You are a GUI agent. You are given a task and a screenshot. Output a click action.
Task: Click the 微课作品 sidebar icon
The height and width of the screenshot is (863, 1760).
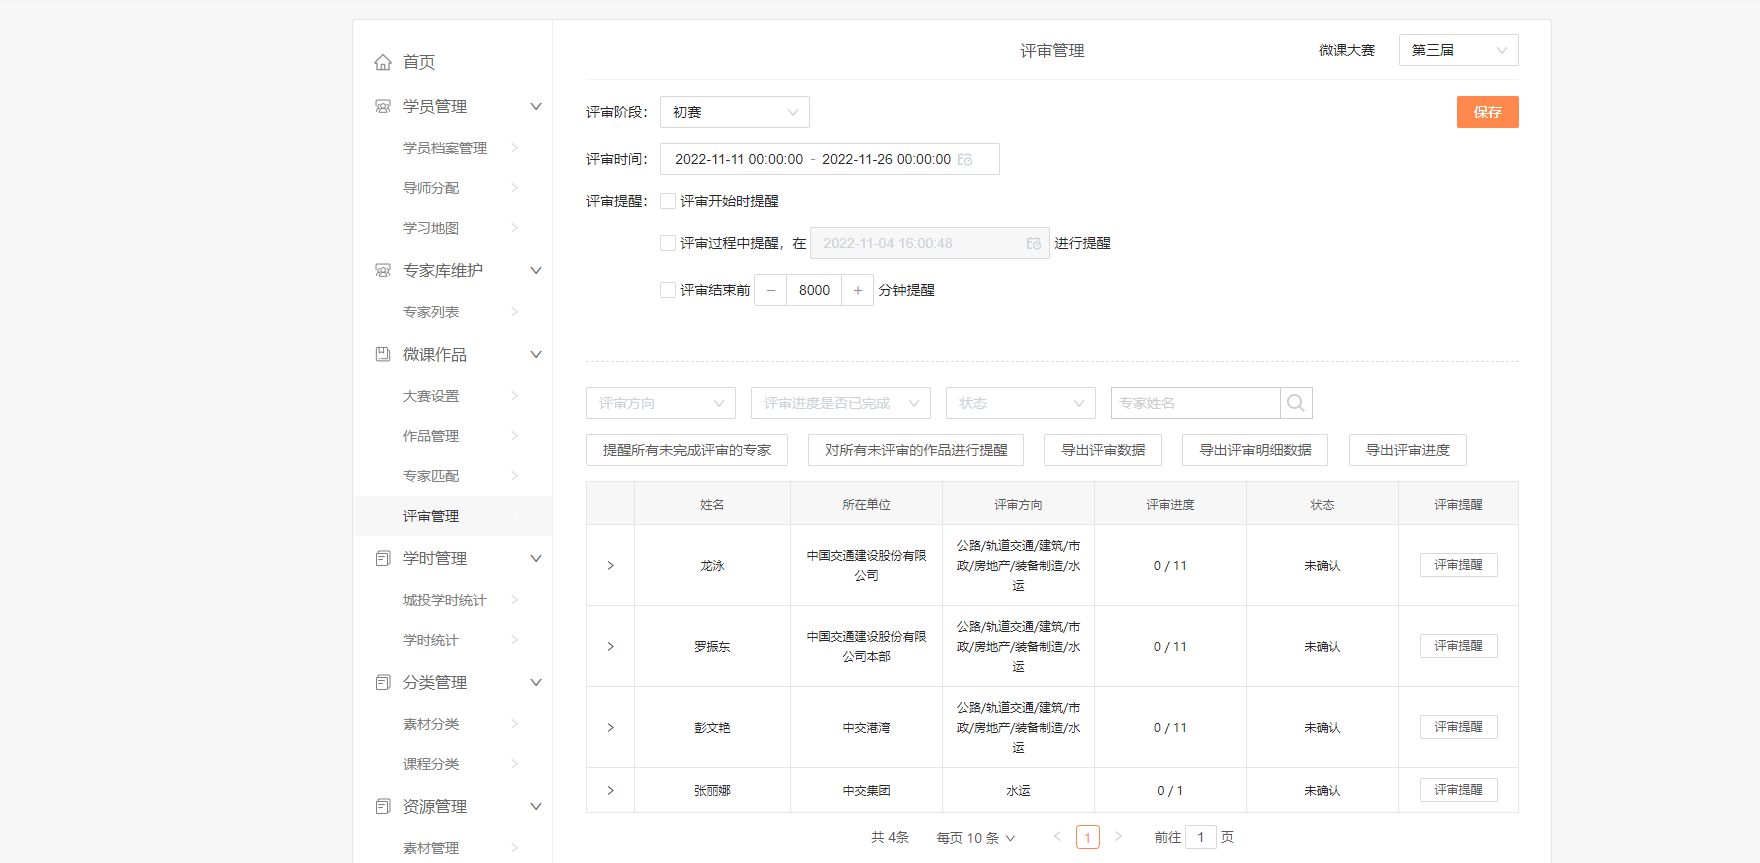[x=383, y=354]
